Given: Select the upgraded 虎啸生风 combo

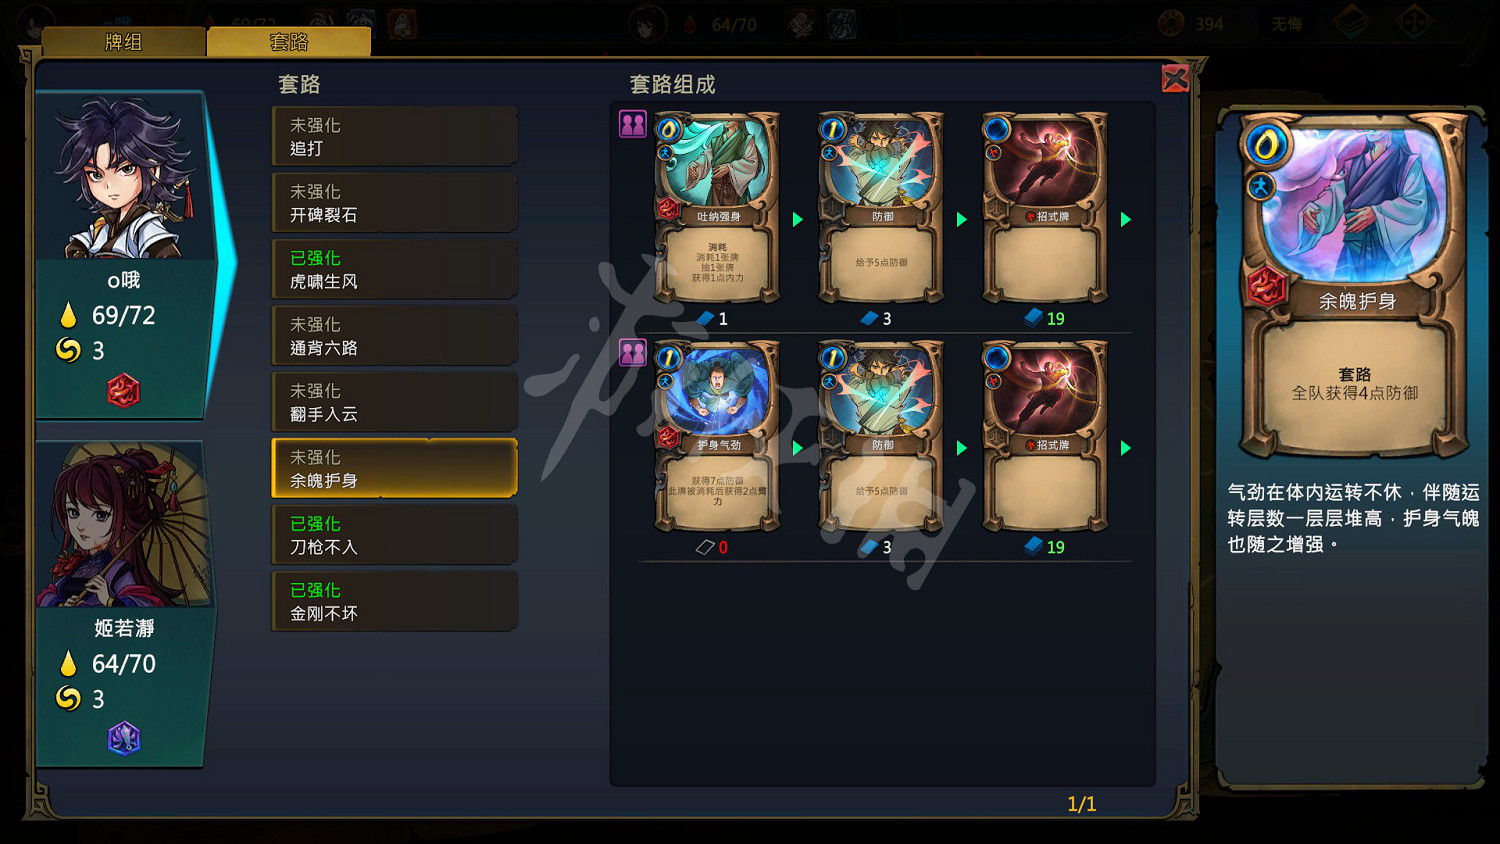Looking at the screenshot, I should click(x=395, y=270).
